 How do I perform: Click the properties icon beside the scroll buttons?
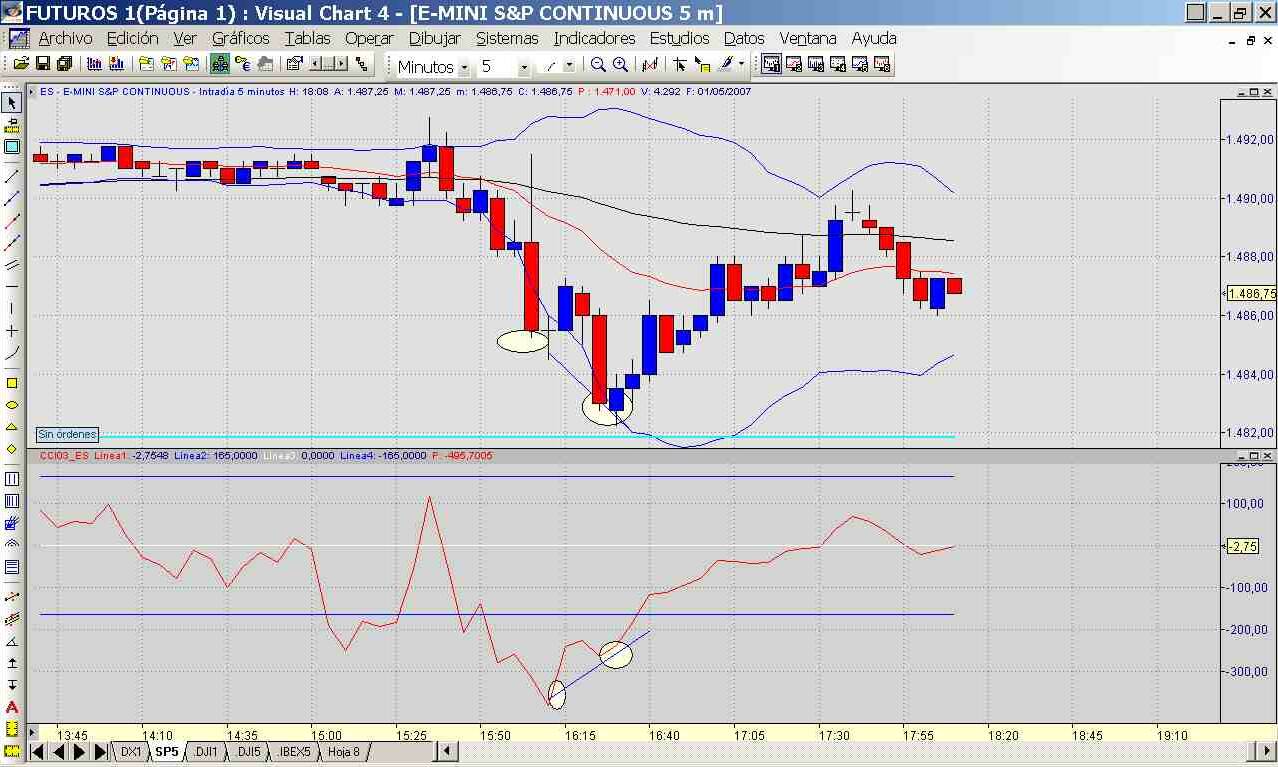click(x=294, y=65)
